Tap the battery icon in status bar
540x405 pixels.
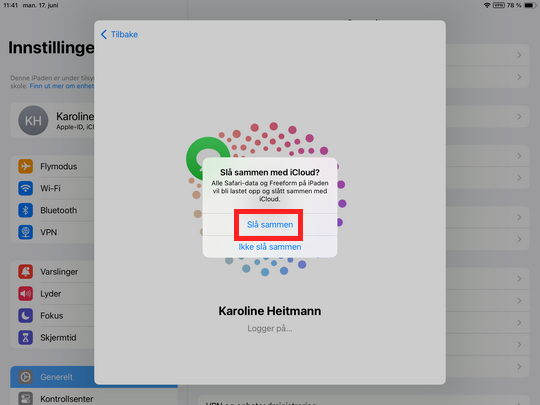(x=530, y=5)
